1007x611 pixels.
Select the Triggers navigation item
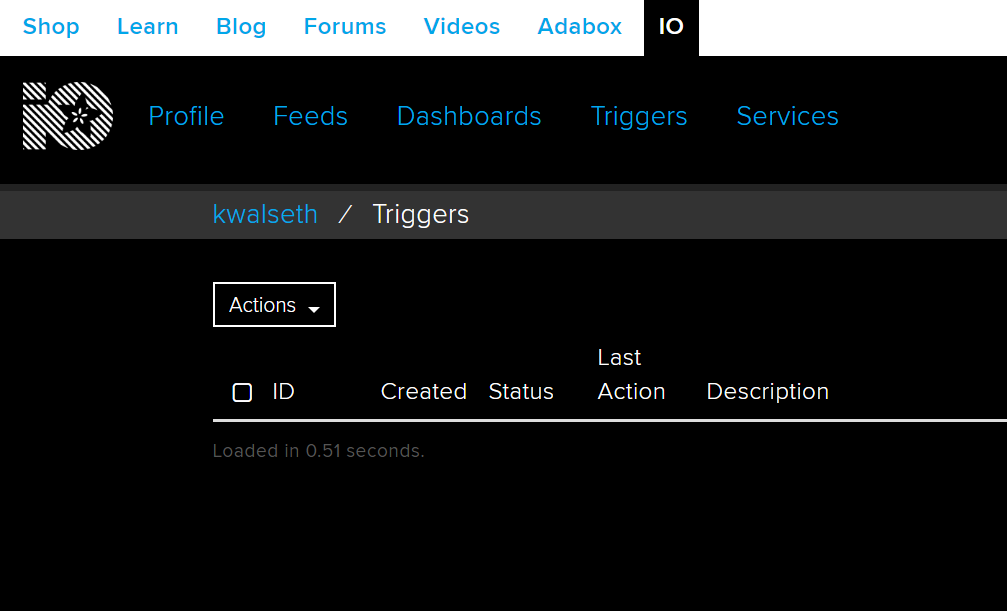pos(639,116)
